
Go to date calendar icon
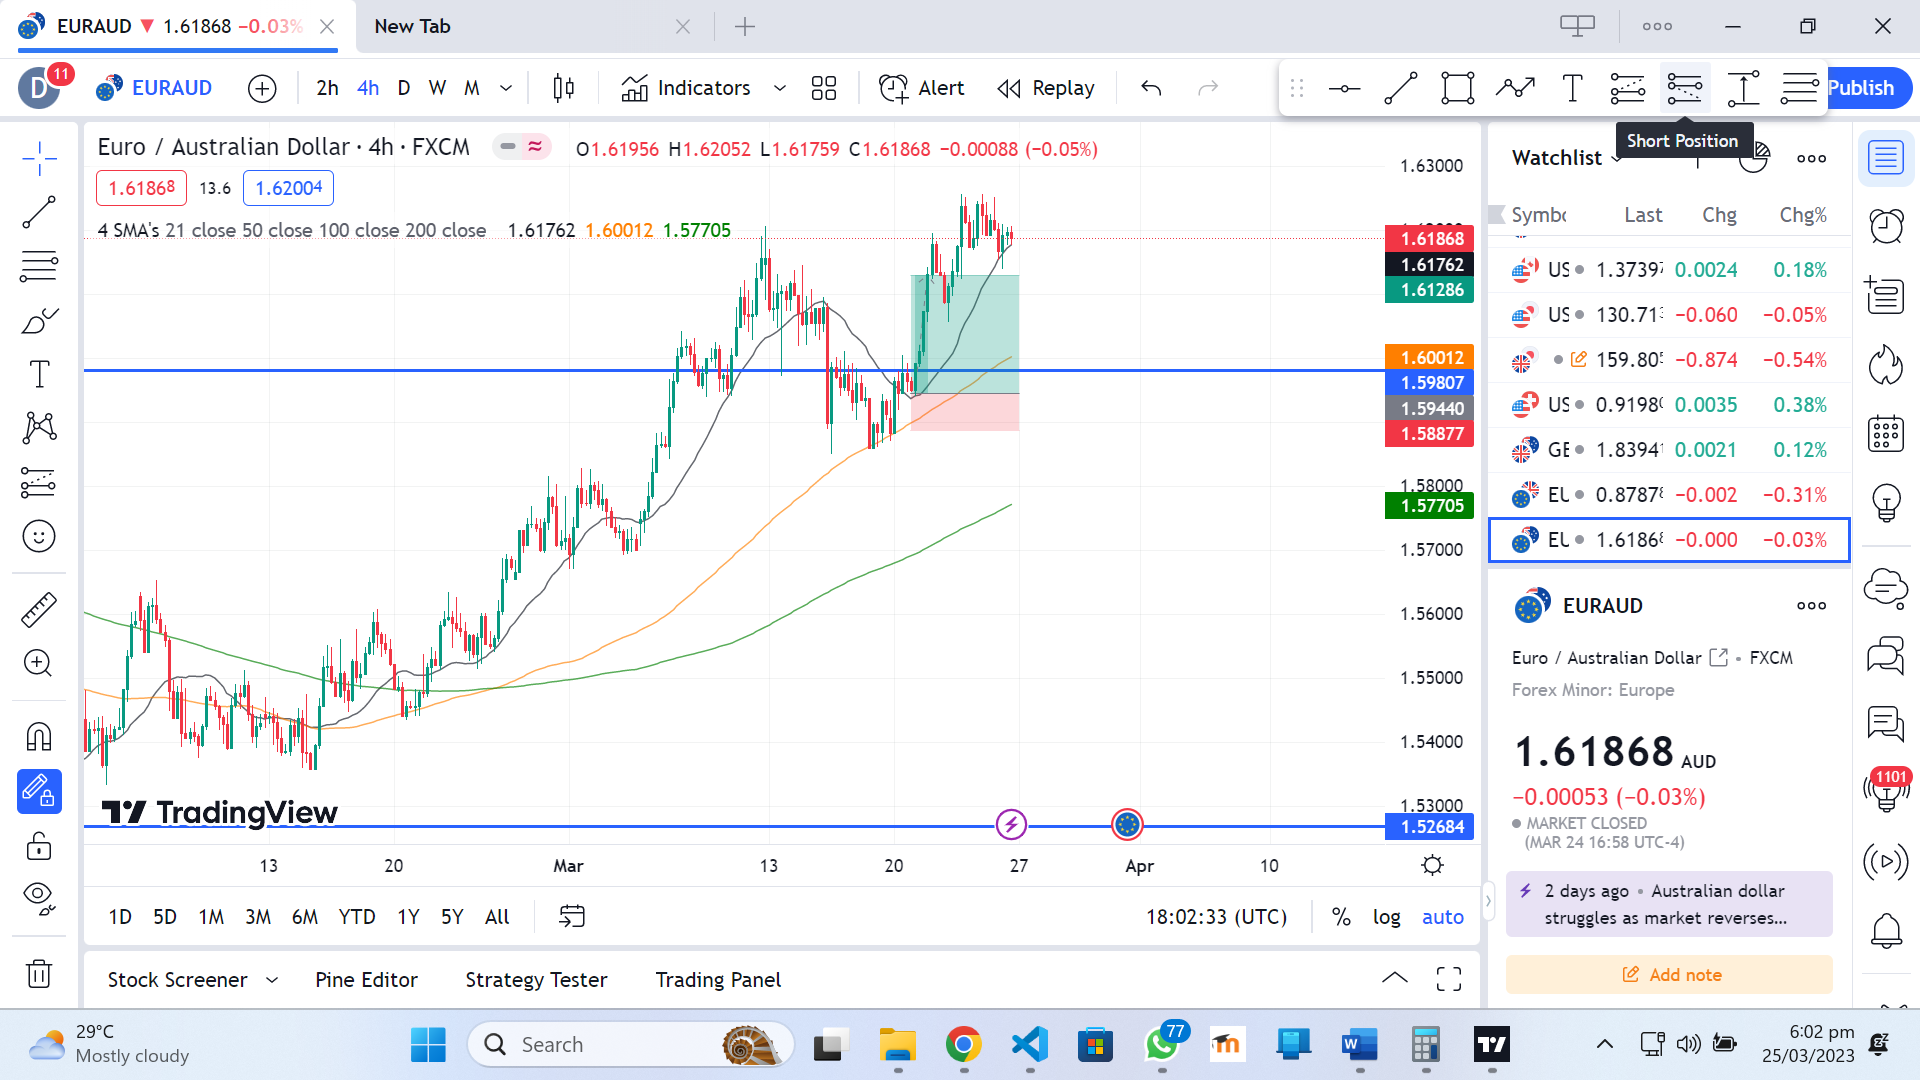[x=572, y=916]
